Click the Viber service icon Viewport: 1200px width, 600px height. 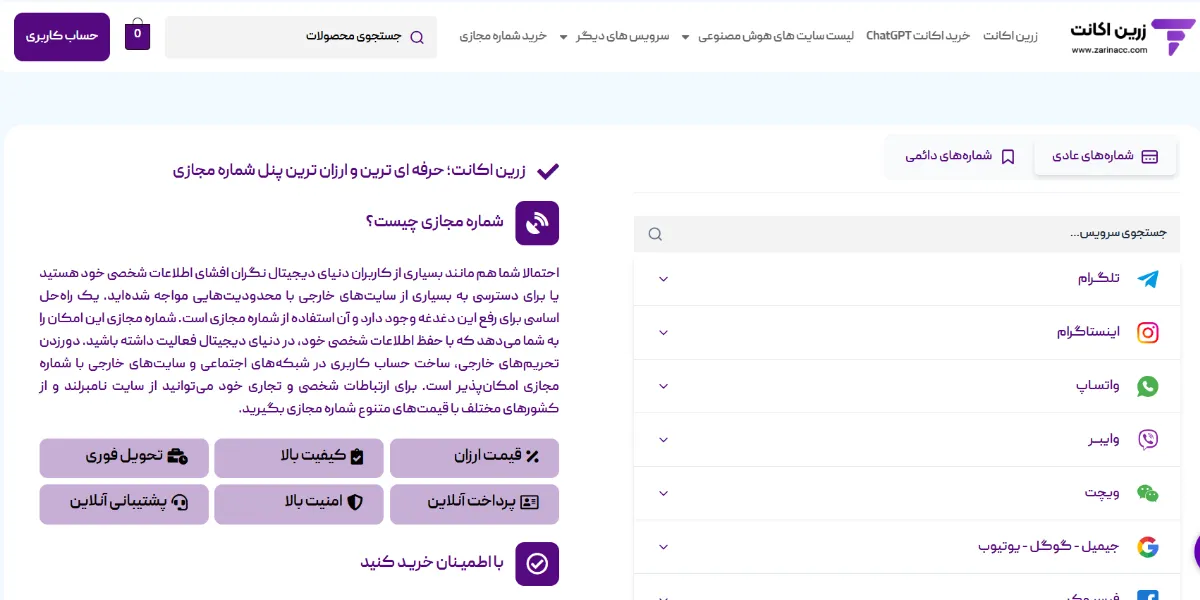1148,440
